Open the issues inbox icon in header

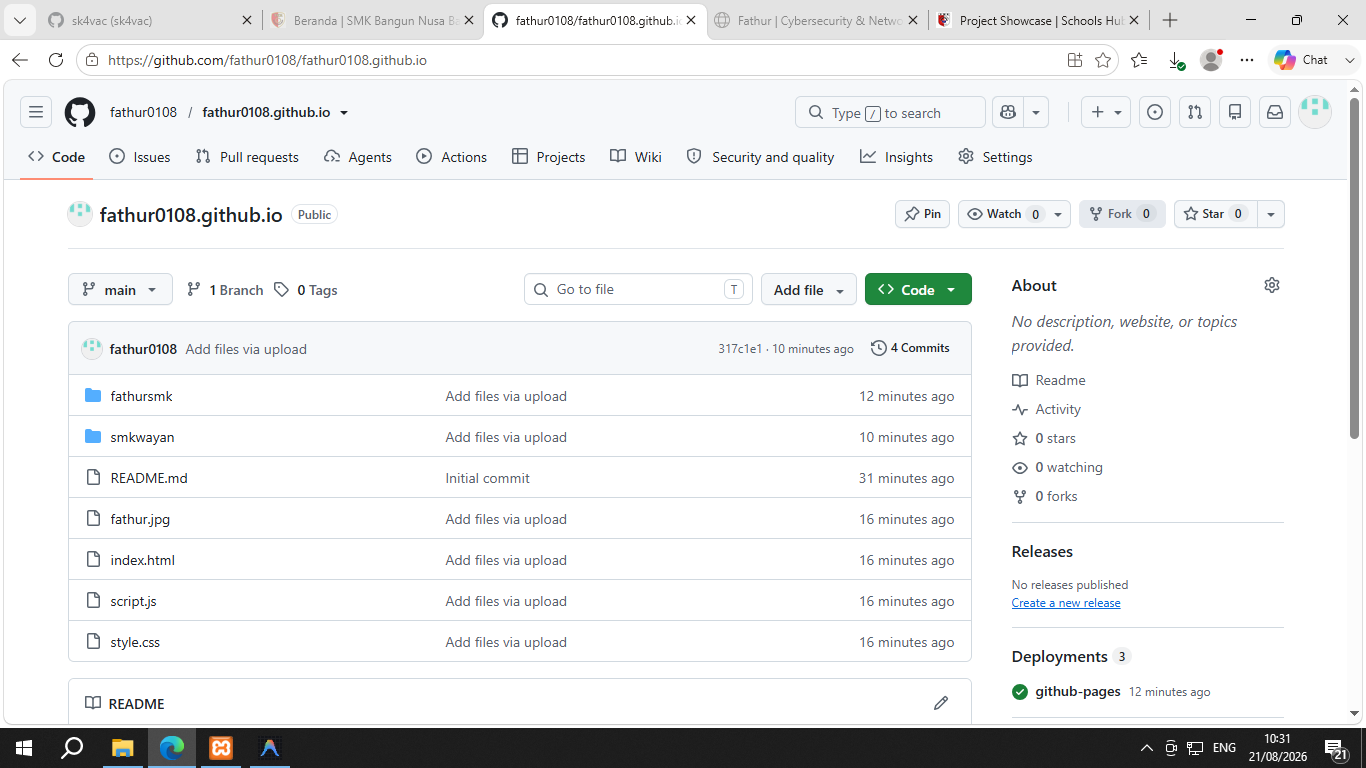tap(1155, 112)
